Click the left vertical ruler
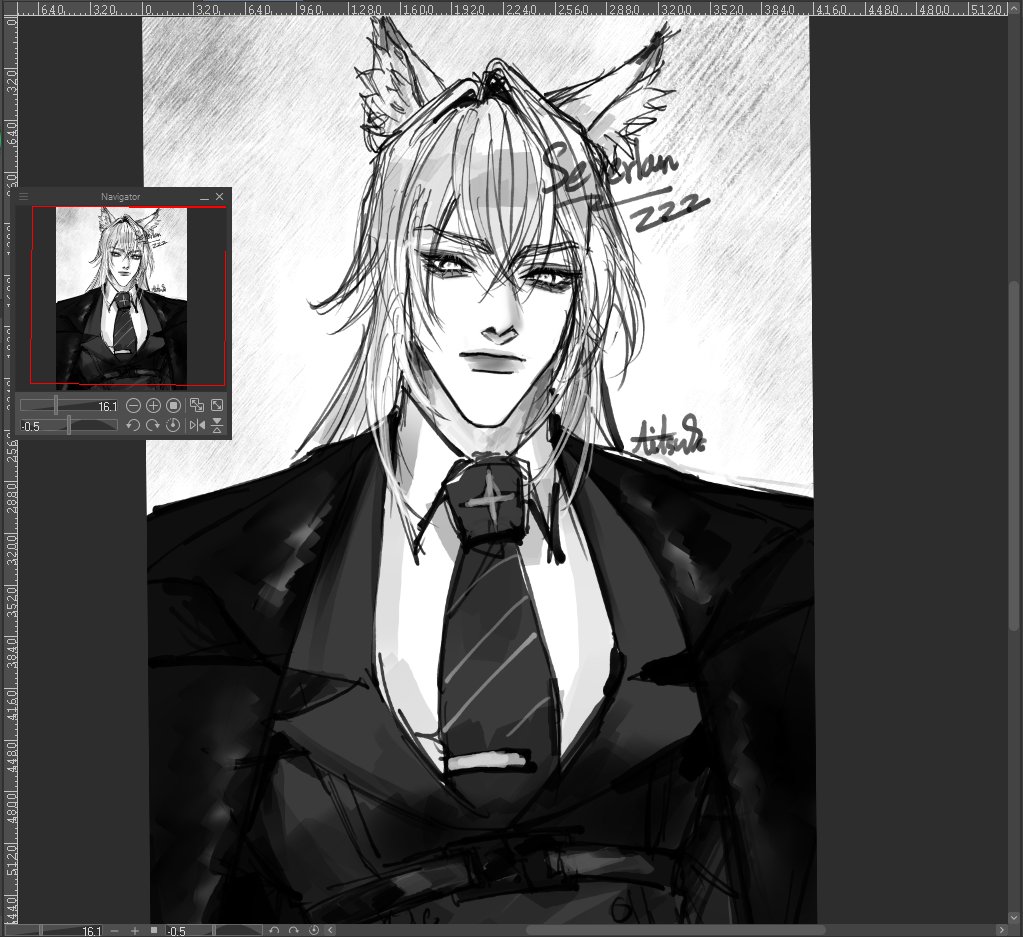 [x=10, y=470]
